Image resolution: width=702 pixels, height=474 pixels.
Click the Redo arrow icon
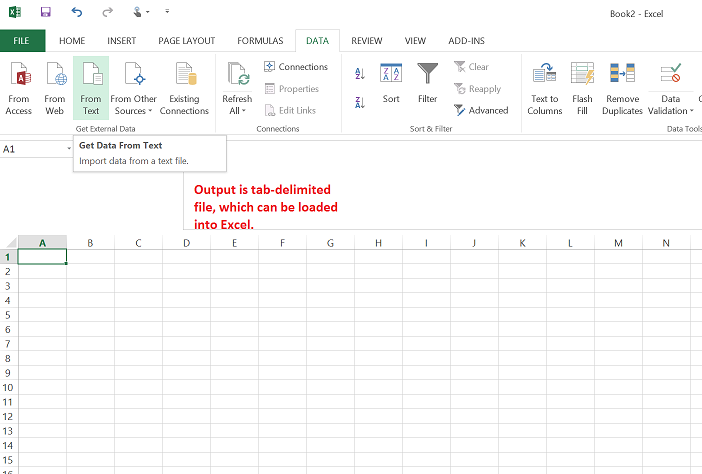click(x=107, y=12)
